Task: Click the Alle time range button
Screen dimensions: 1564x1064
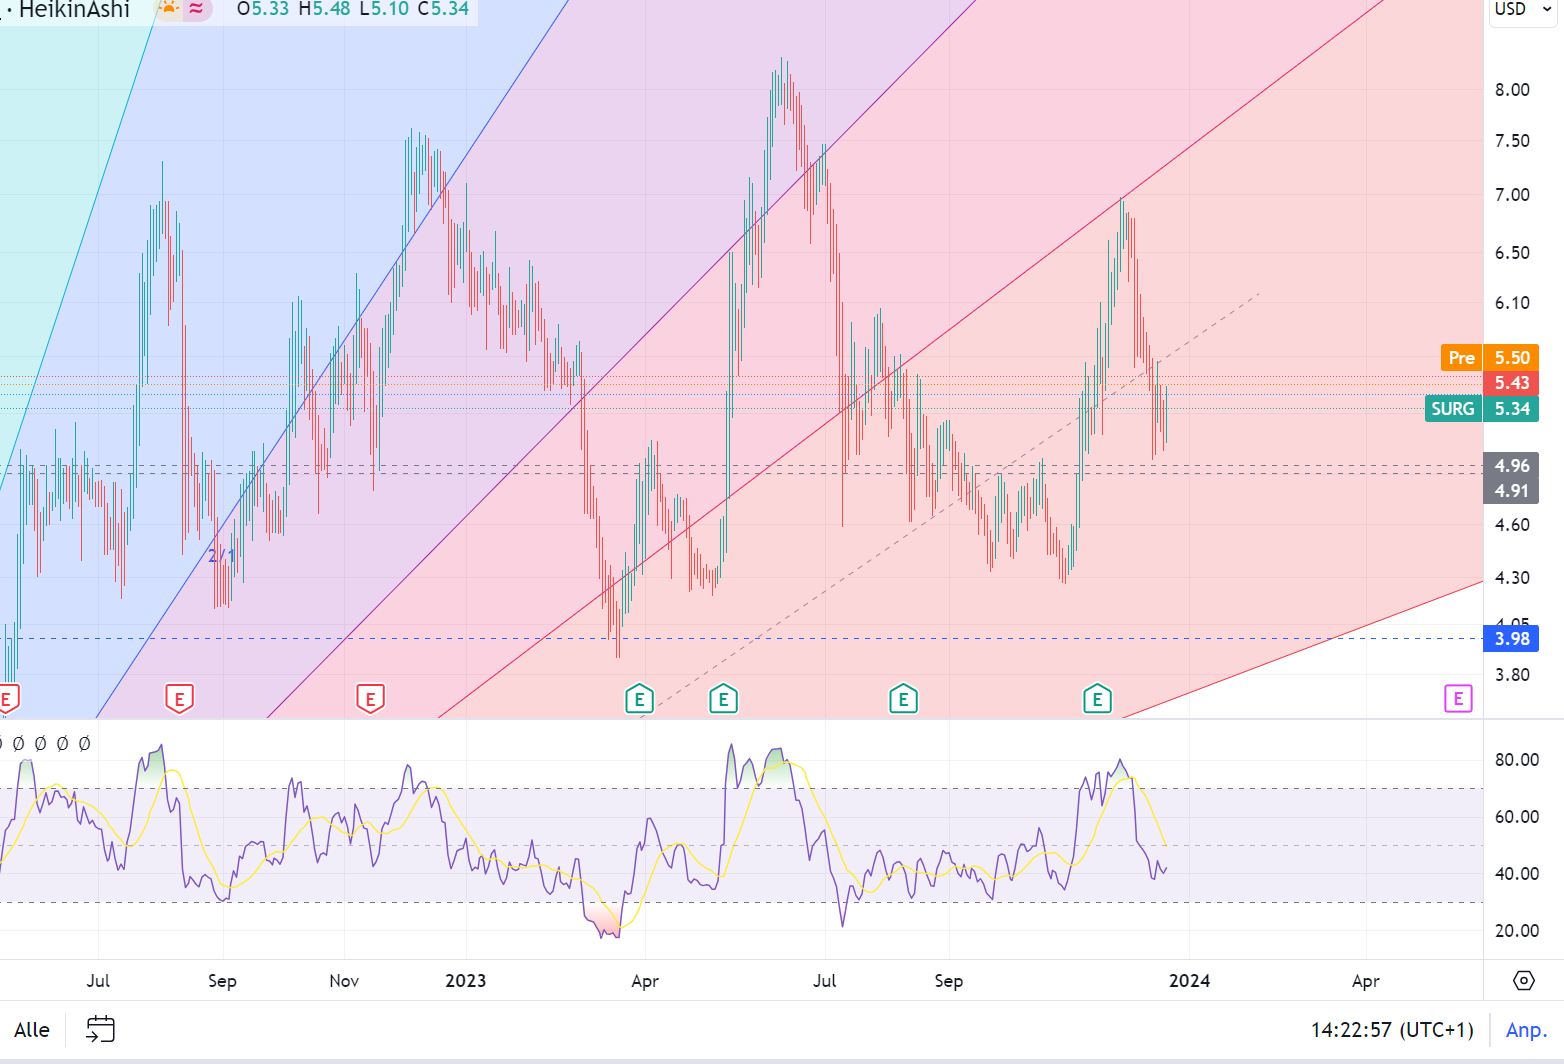Action: [x=32, y=1029]
